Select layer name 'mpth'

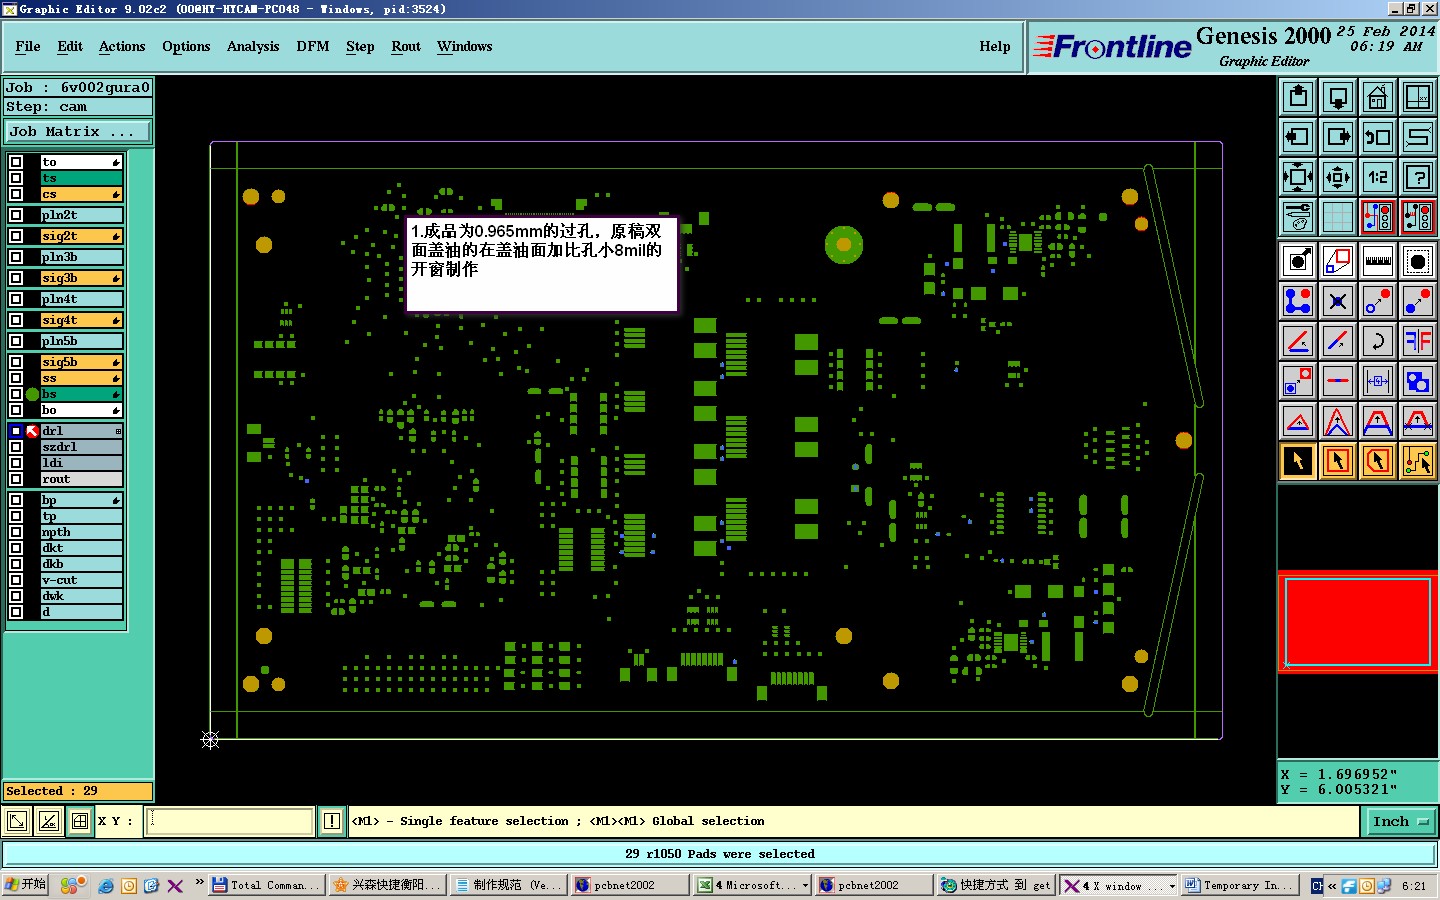(81, 532)
